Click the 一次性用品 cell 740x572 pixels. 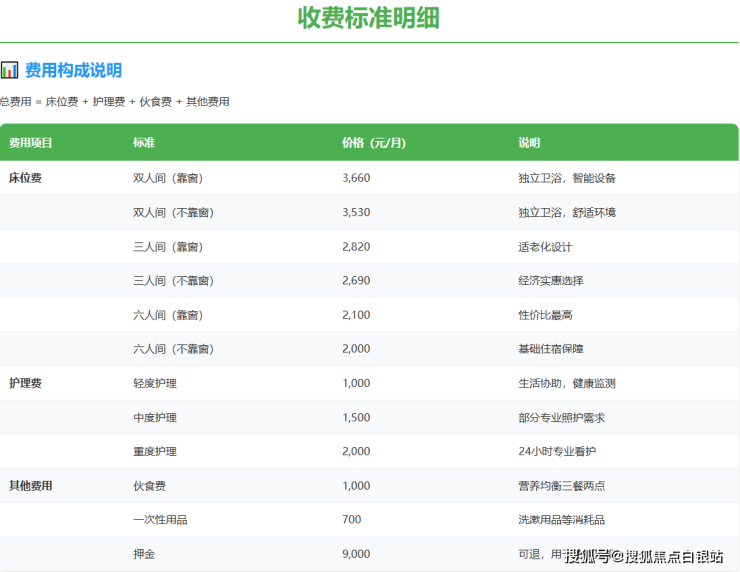160,519
